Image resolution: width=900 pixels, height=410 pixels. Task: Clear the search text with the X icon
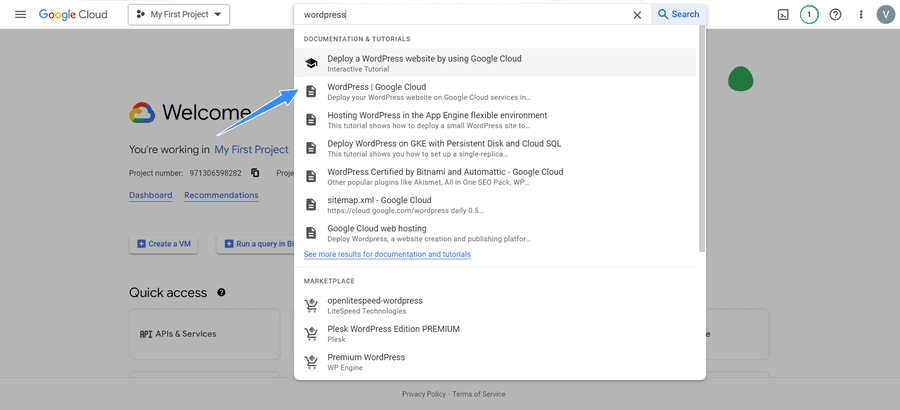(637, 16)
